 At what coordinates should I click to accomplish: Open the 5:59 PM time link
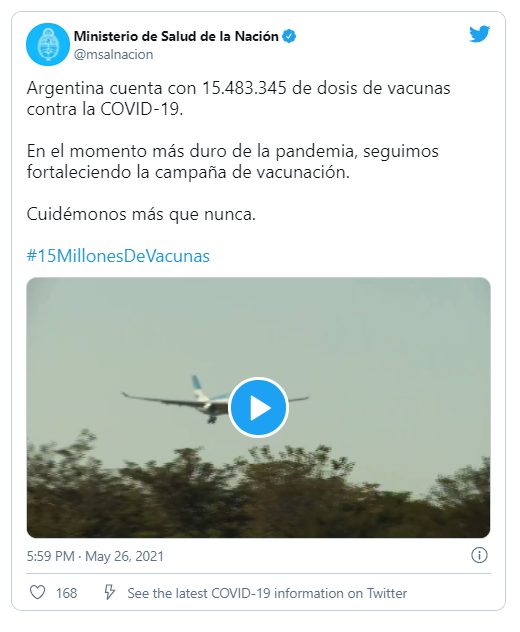pyautogui.click(x=50, y=556)
